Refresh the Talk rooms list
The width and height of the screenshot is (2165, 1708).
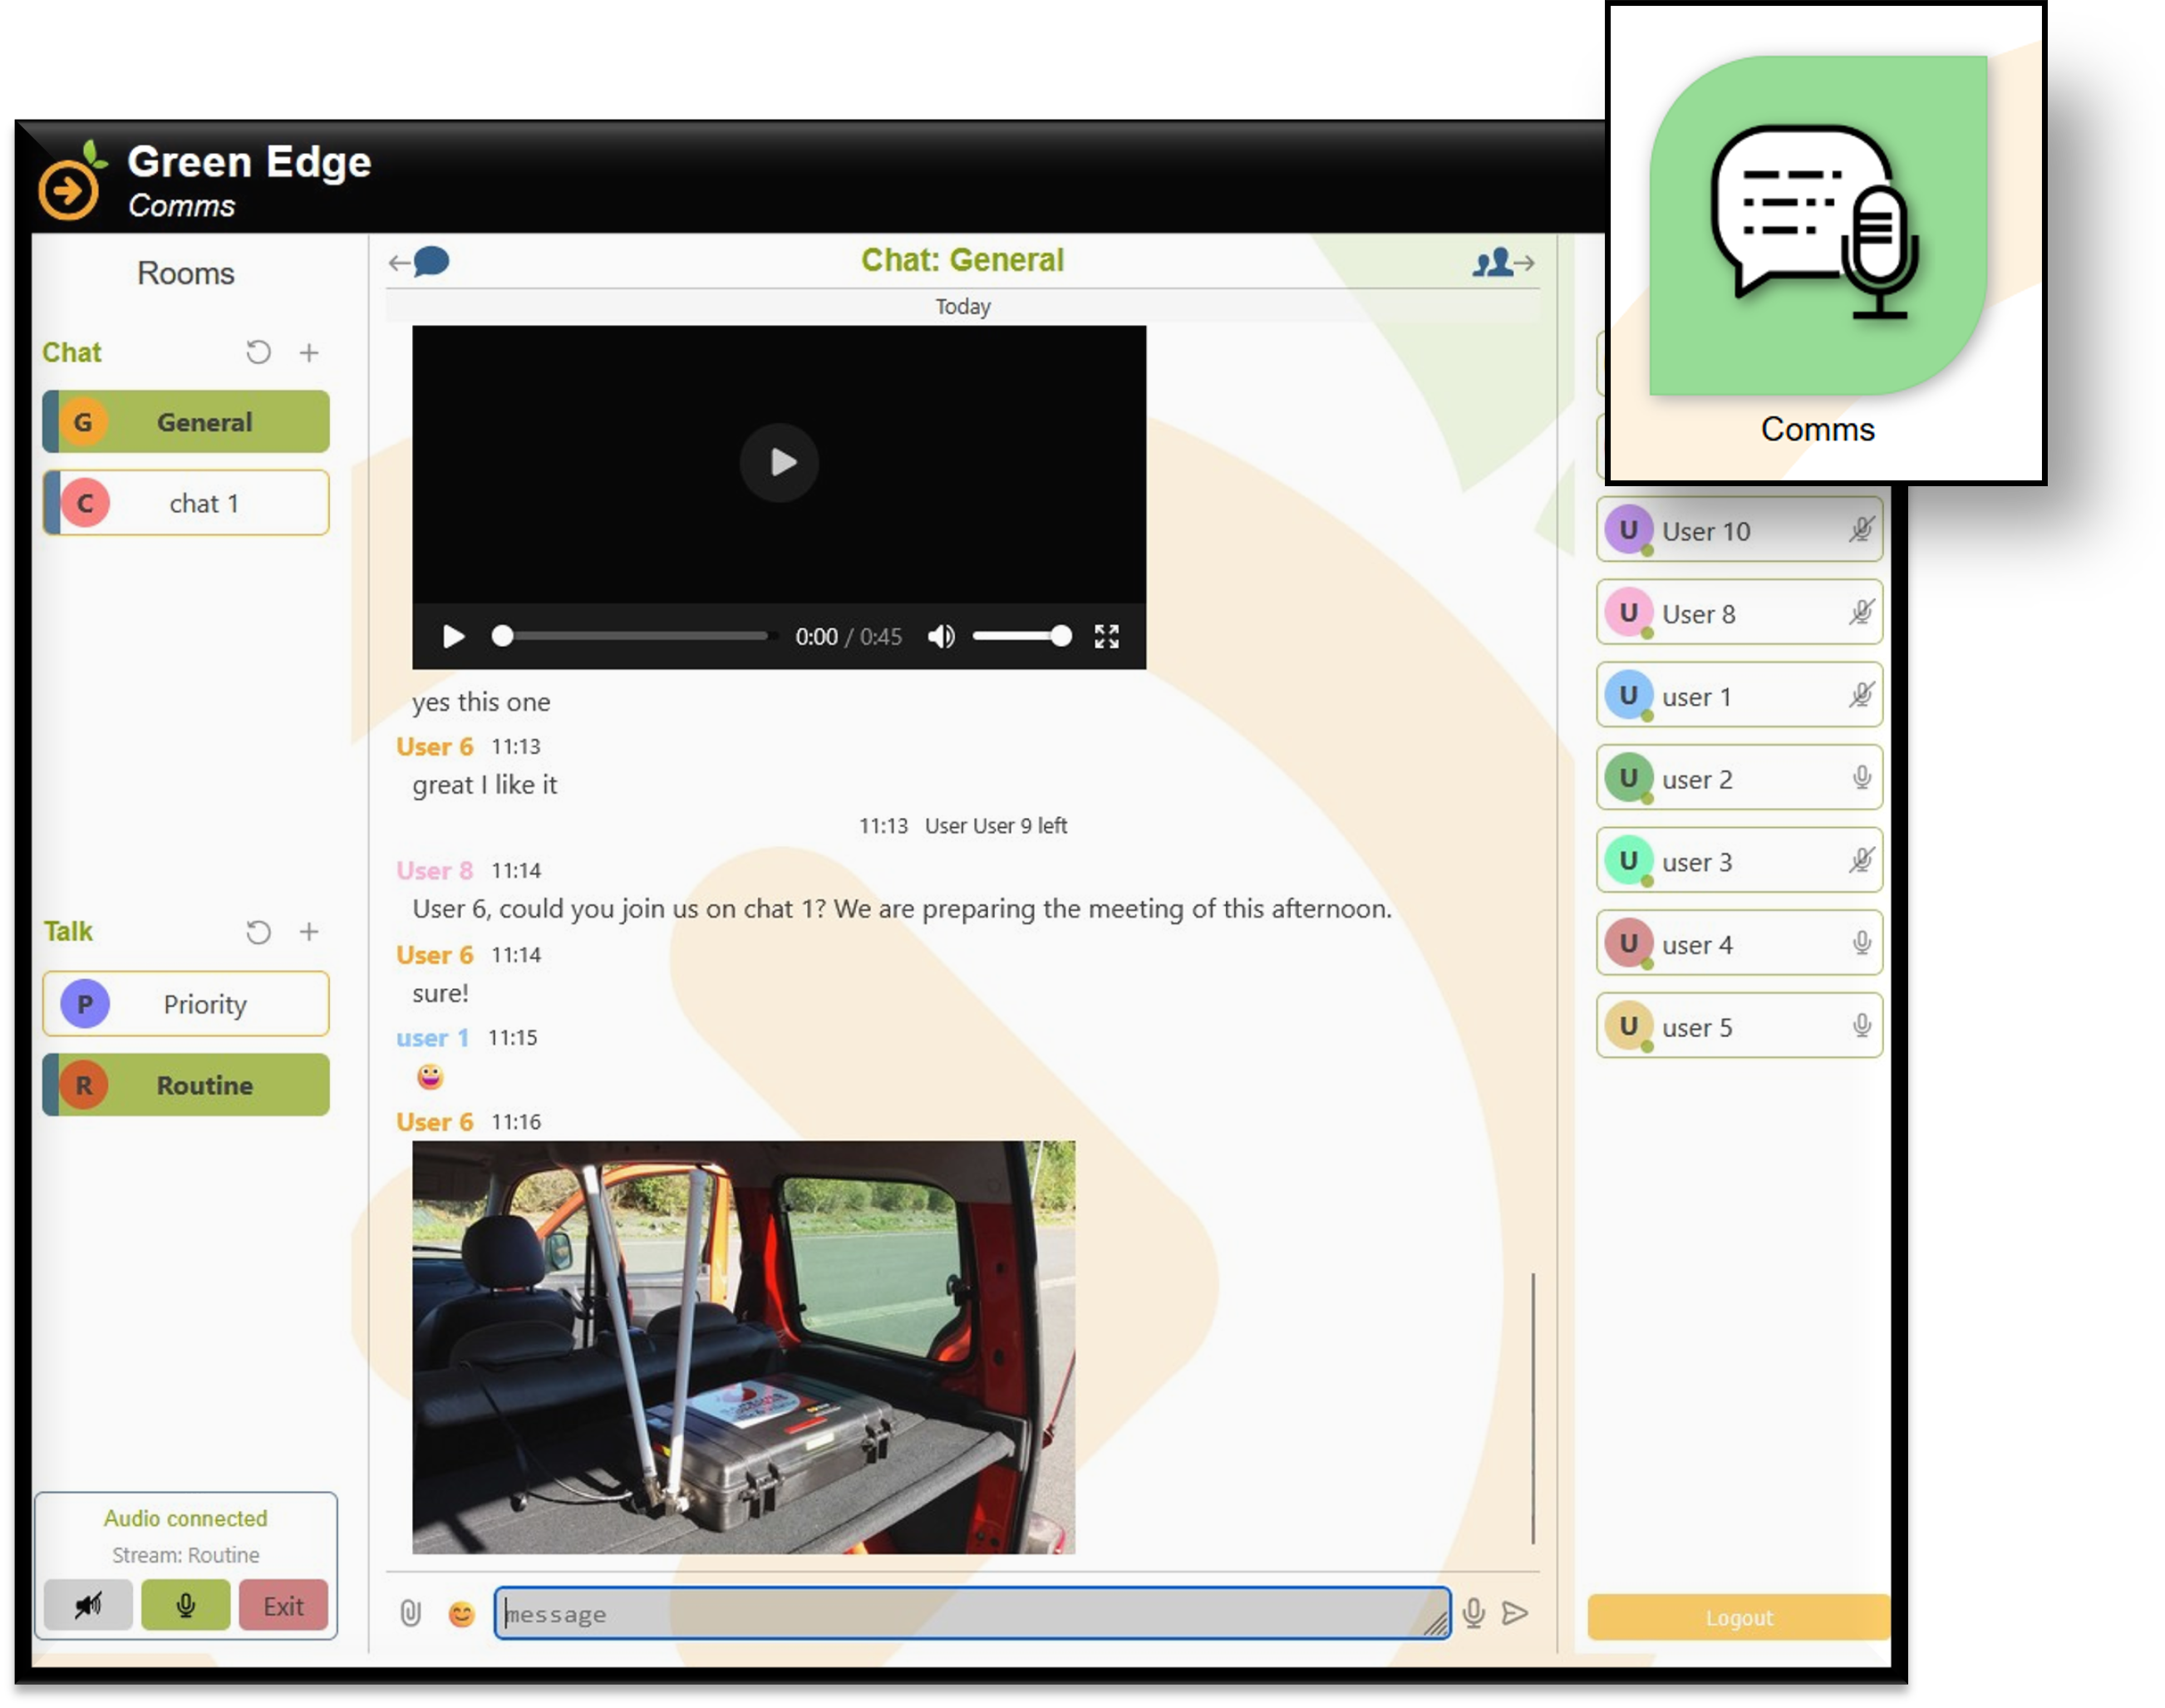[x=258, y=931]
